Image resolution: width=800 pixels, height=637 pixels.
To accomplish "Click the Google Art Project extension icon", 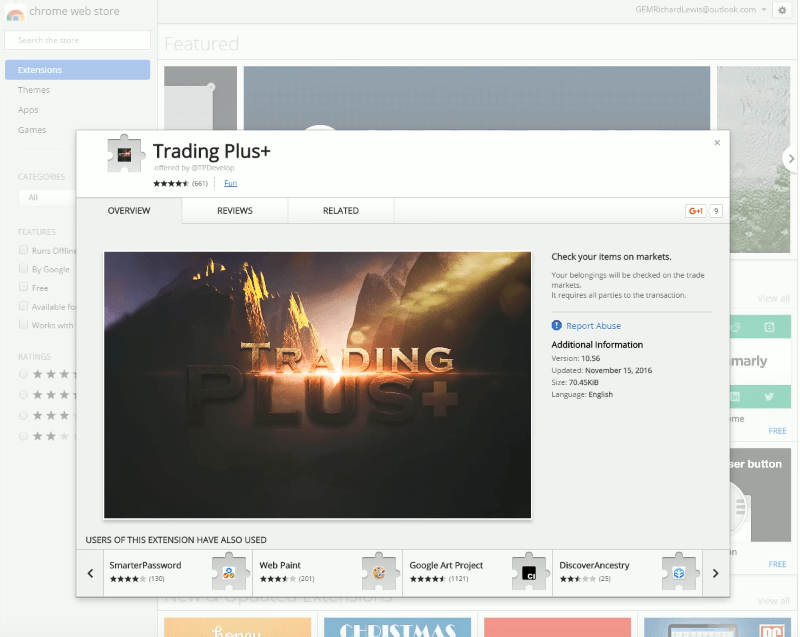I will [x=529, y=572].
